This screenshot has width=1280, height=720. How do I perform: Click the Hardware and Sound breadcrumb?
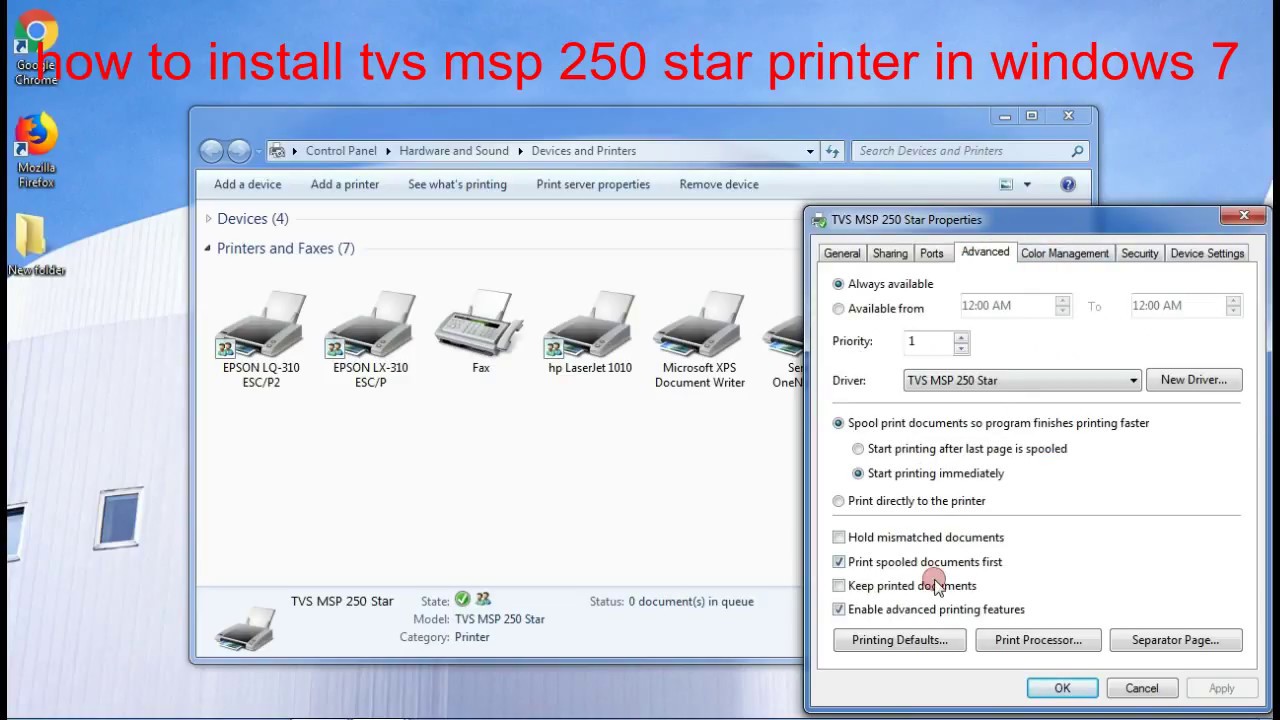(x=454, y=151)
